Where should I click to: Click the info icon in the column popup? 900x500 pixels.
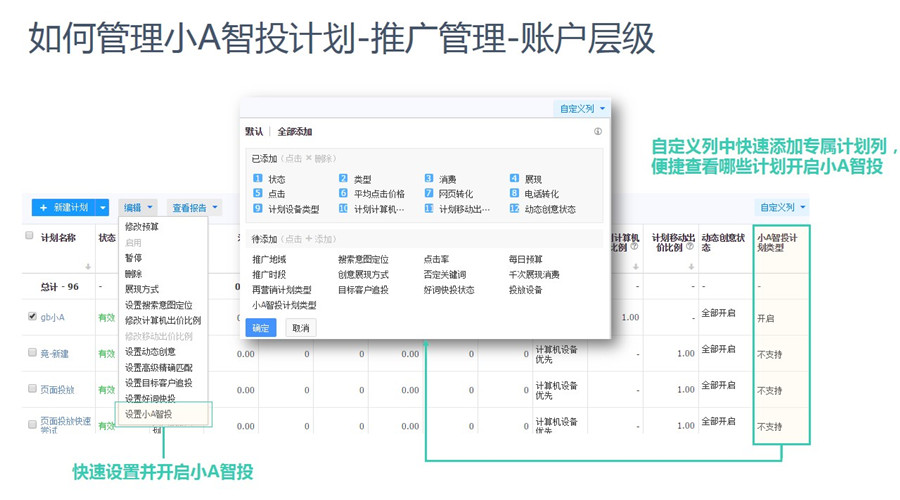point(598,131)
